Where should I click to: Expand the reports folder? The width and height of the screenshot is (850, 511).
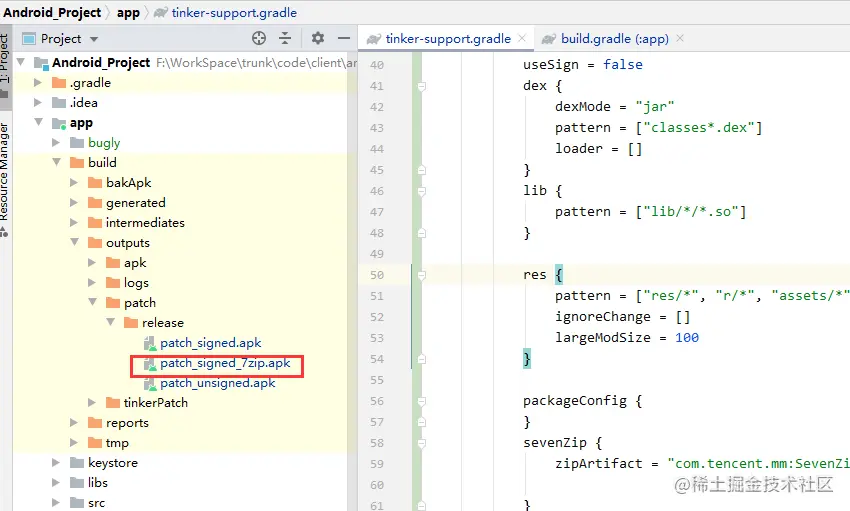point(74,423)
